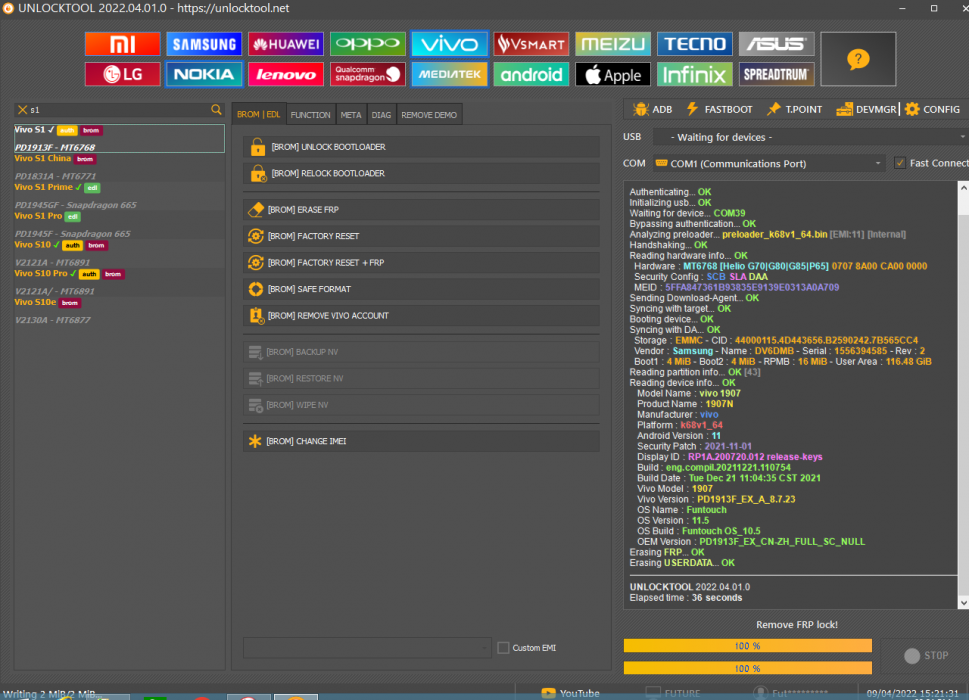969x700 pixels.
Task: Run BROM Remove Vivo Account
Action: pos(421,316)
